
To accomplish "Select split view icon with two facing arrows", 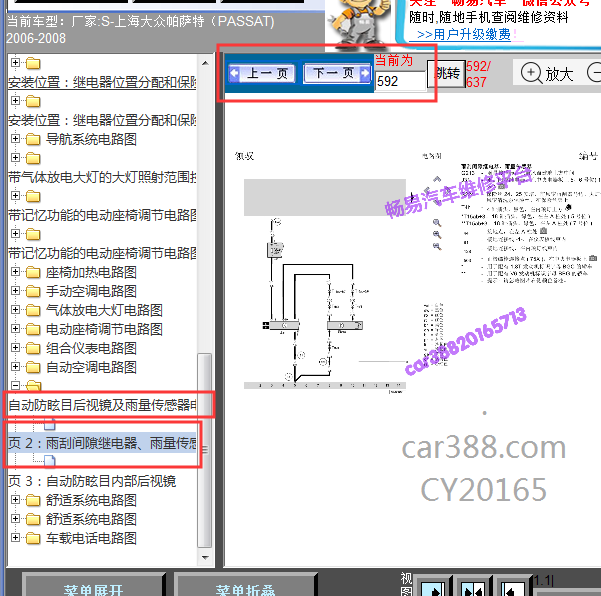I will click(473, 587).
